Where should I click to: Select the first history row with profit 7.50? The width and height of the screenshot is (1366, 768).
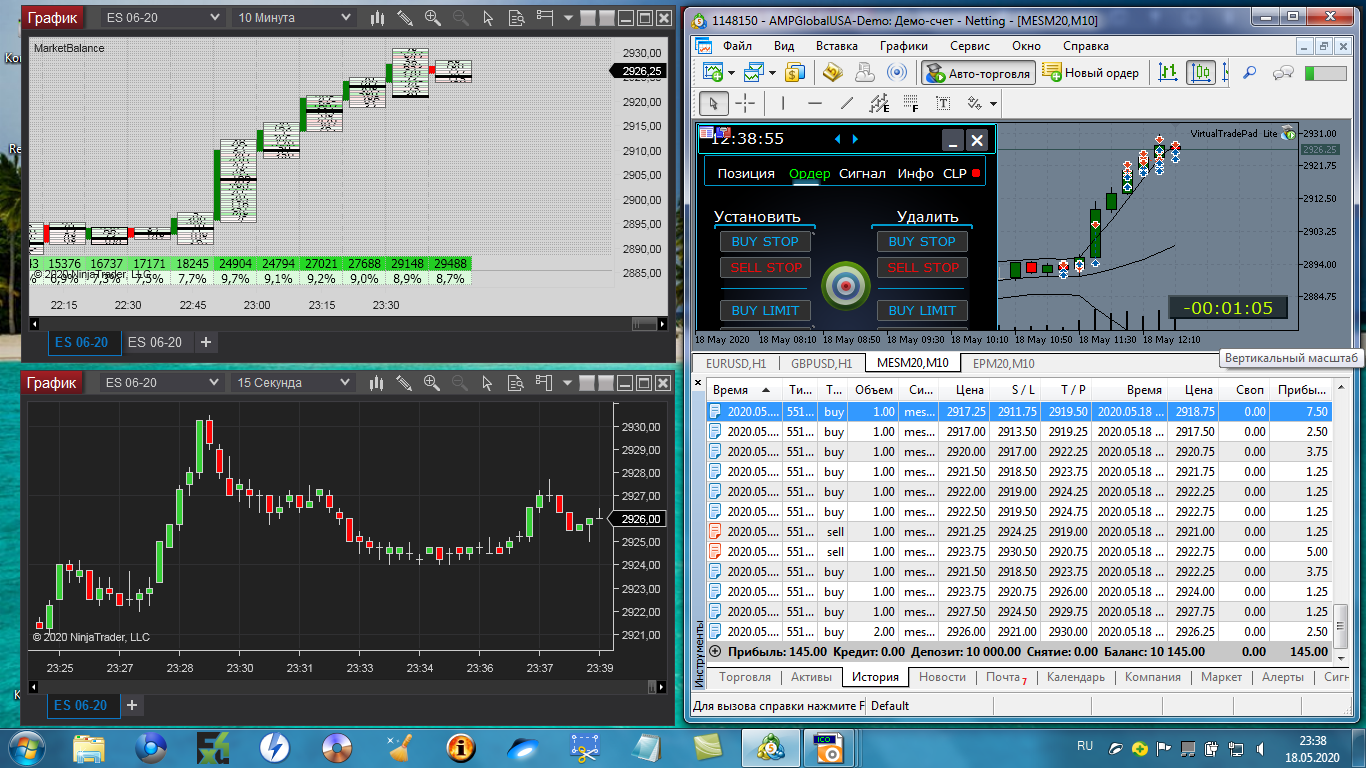[1021, 411]
